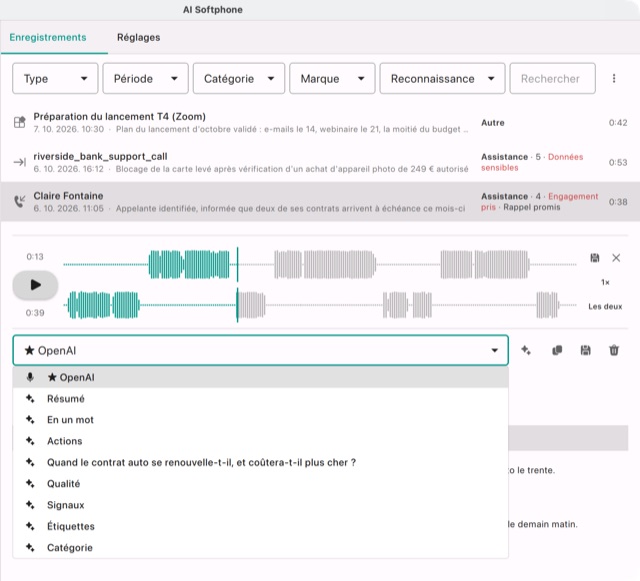Click the Rechercher search field

coord(552,78)
